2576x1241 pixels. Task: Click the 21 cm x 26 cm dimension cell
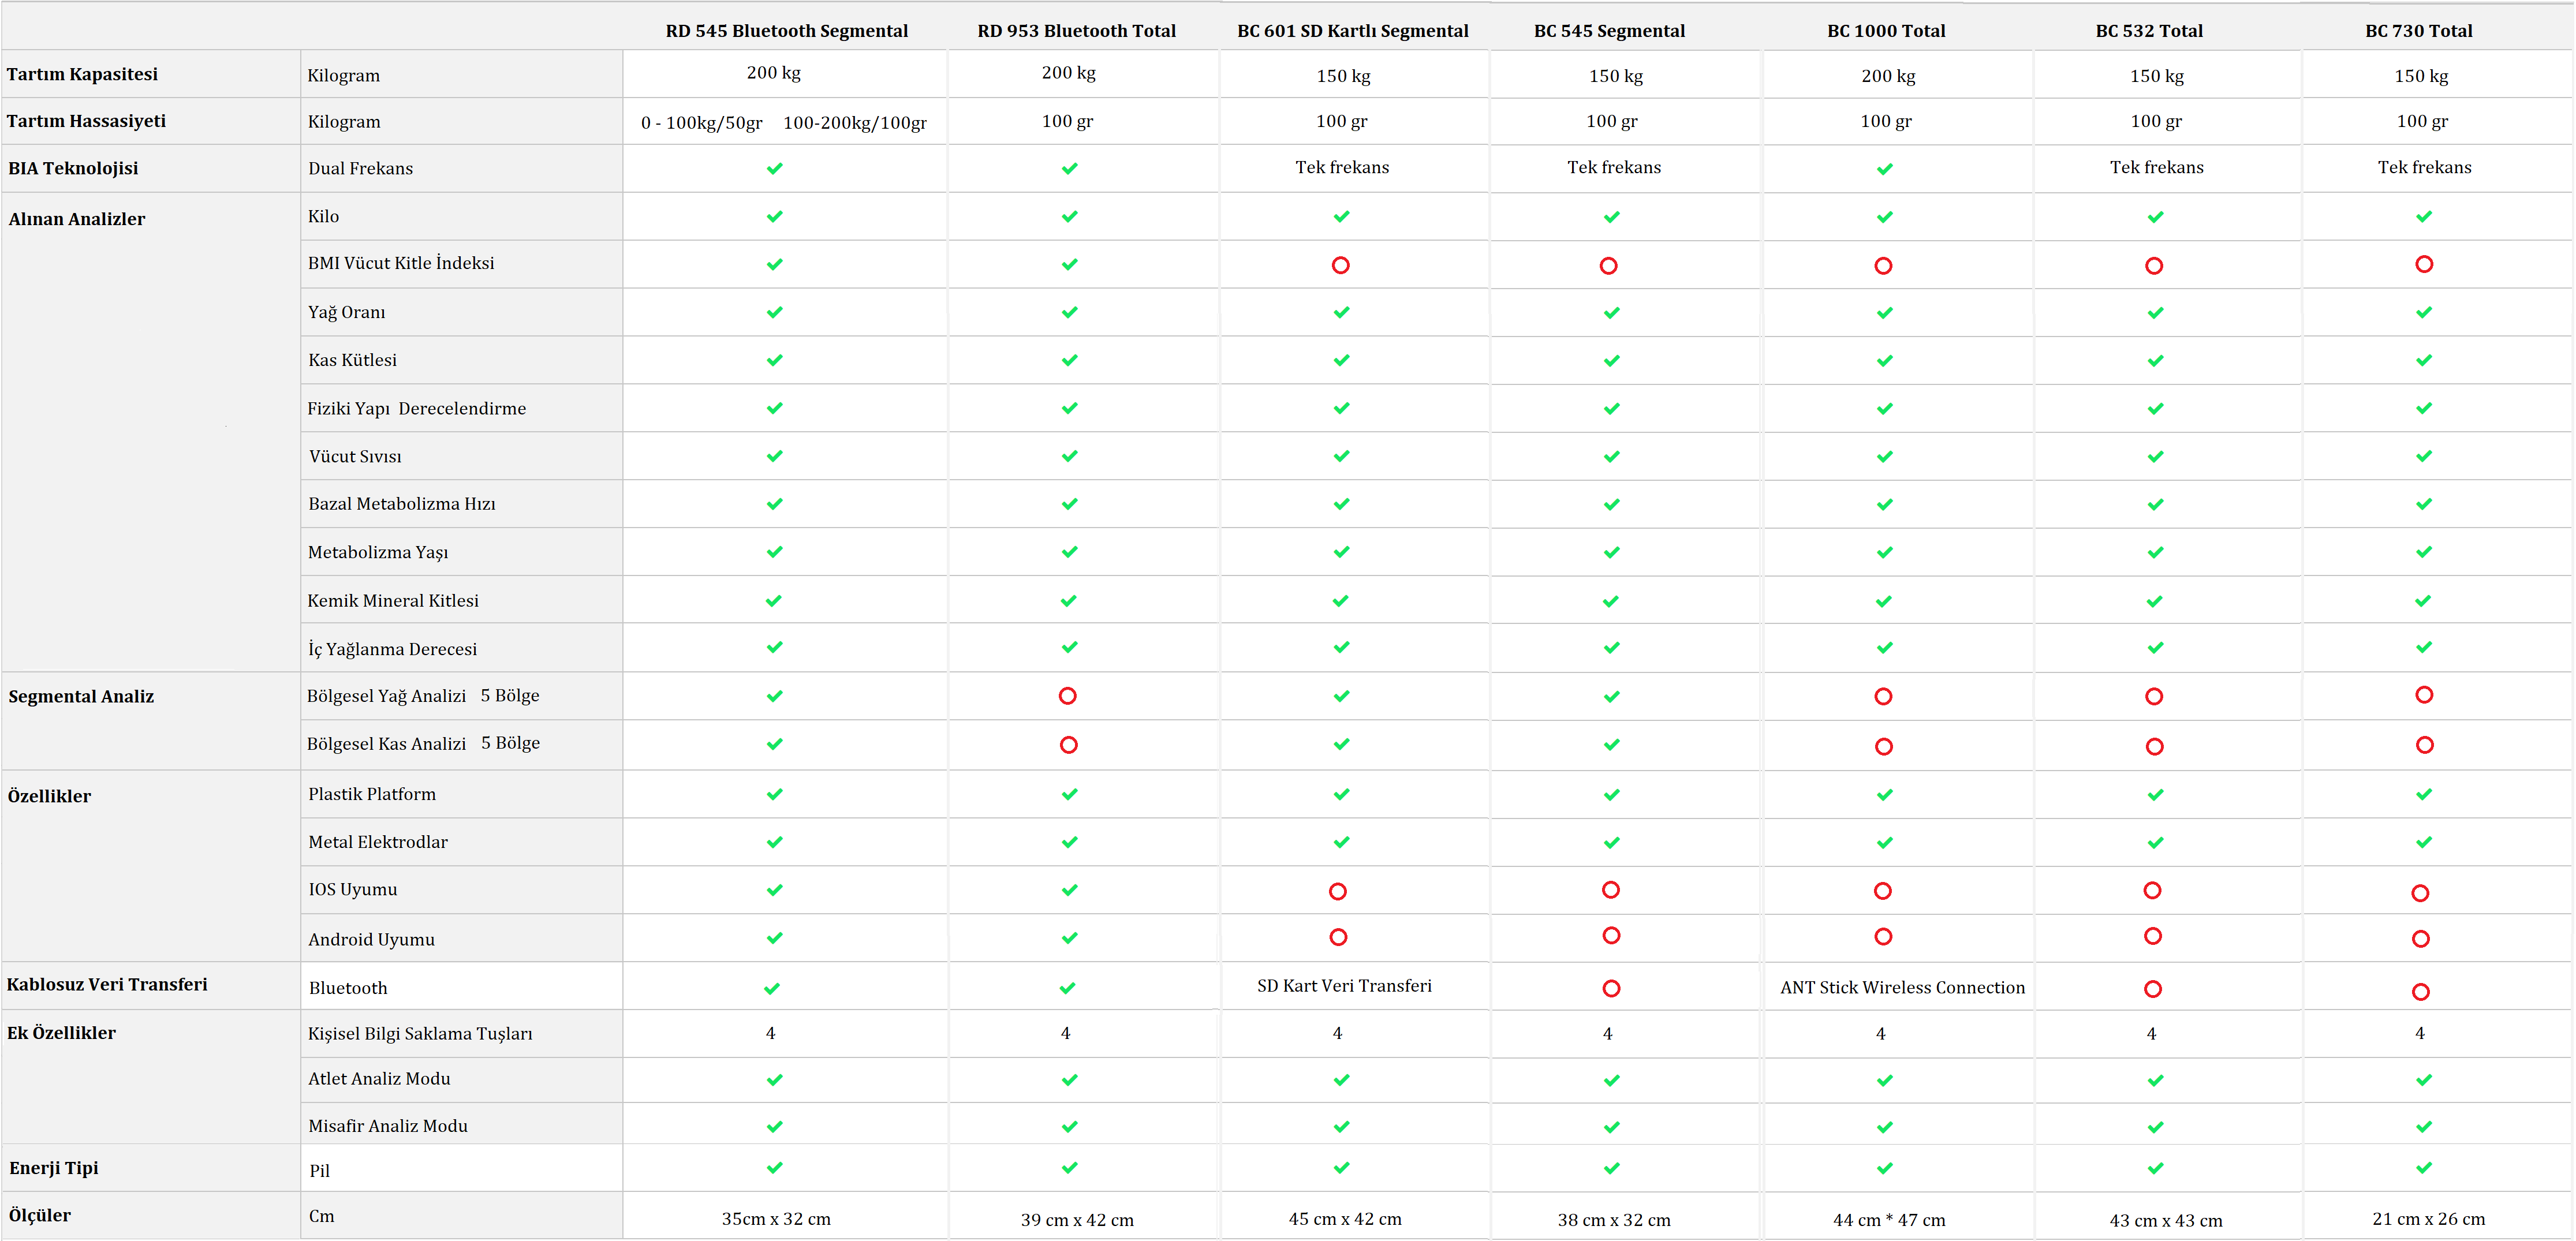(2428, 1219)
